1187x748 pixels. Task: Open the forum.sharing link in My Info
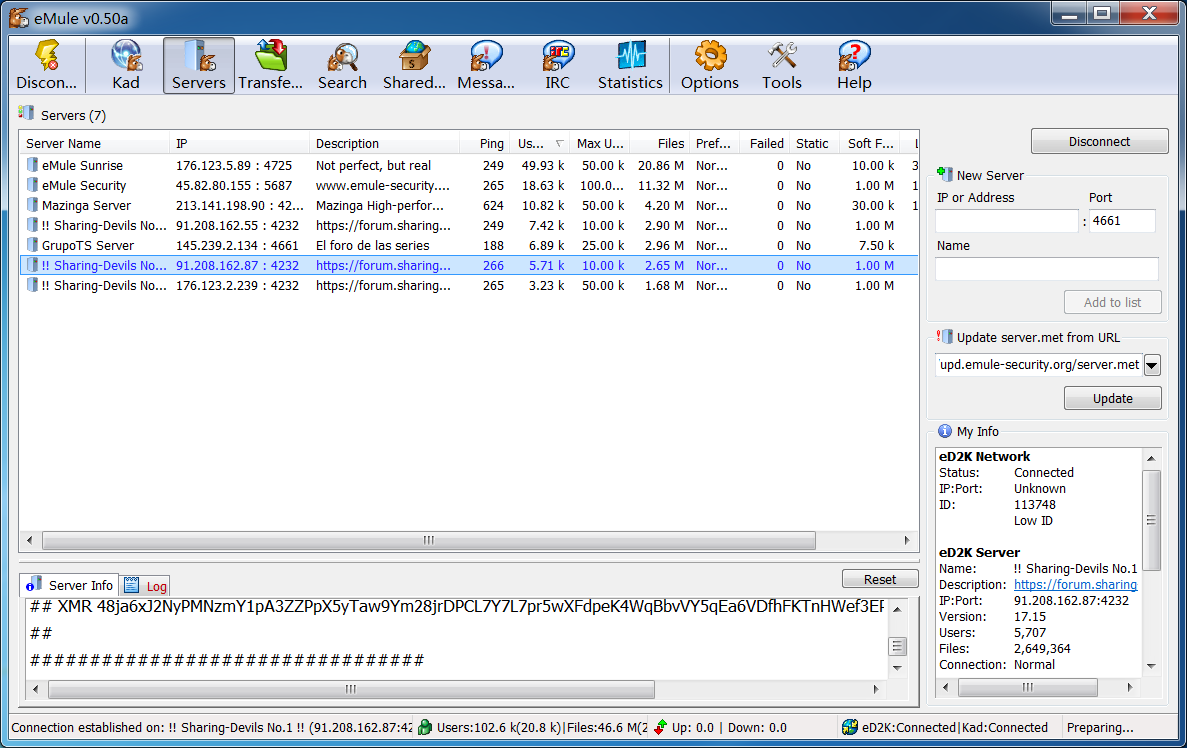tap(1075, 585)
